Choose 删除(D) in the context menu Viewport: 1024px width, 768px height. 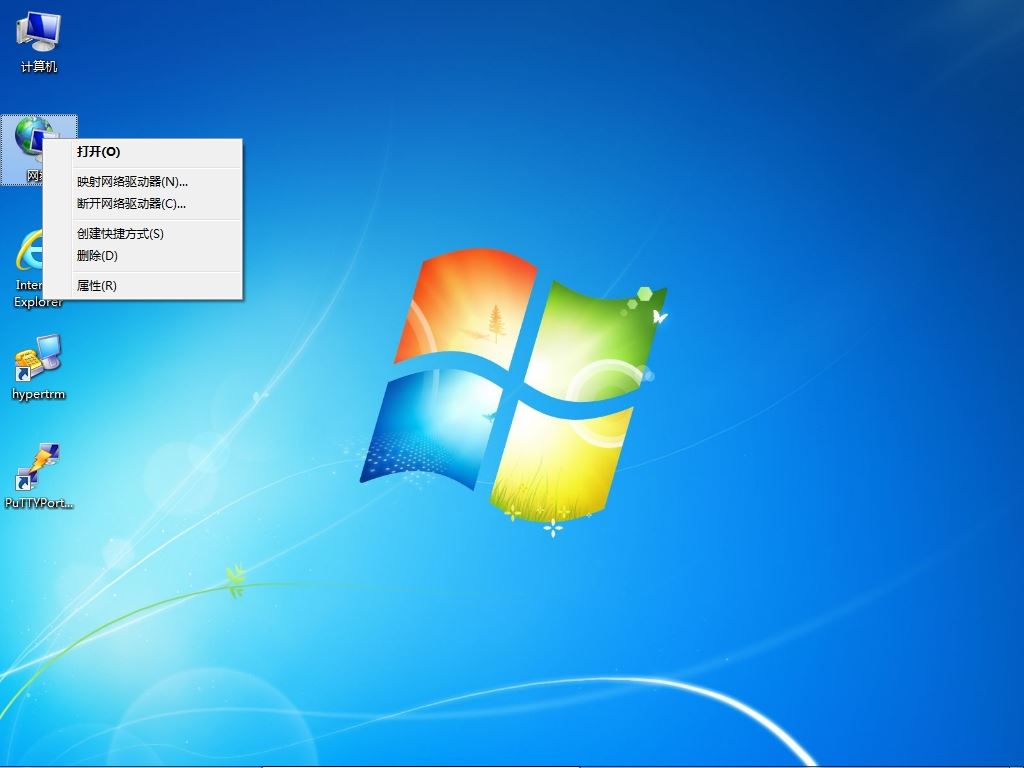[x=143, y=256]
